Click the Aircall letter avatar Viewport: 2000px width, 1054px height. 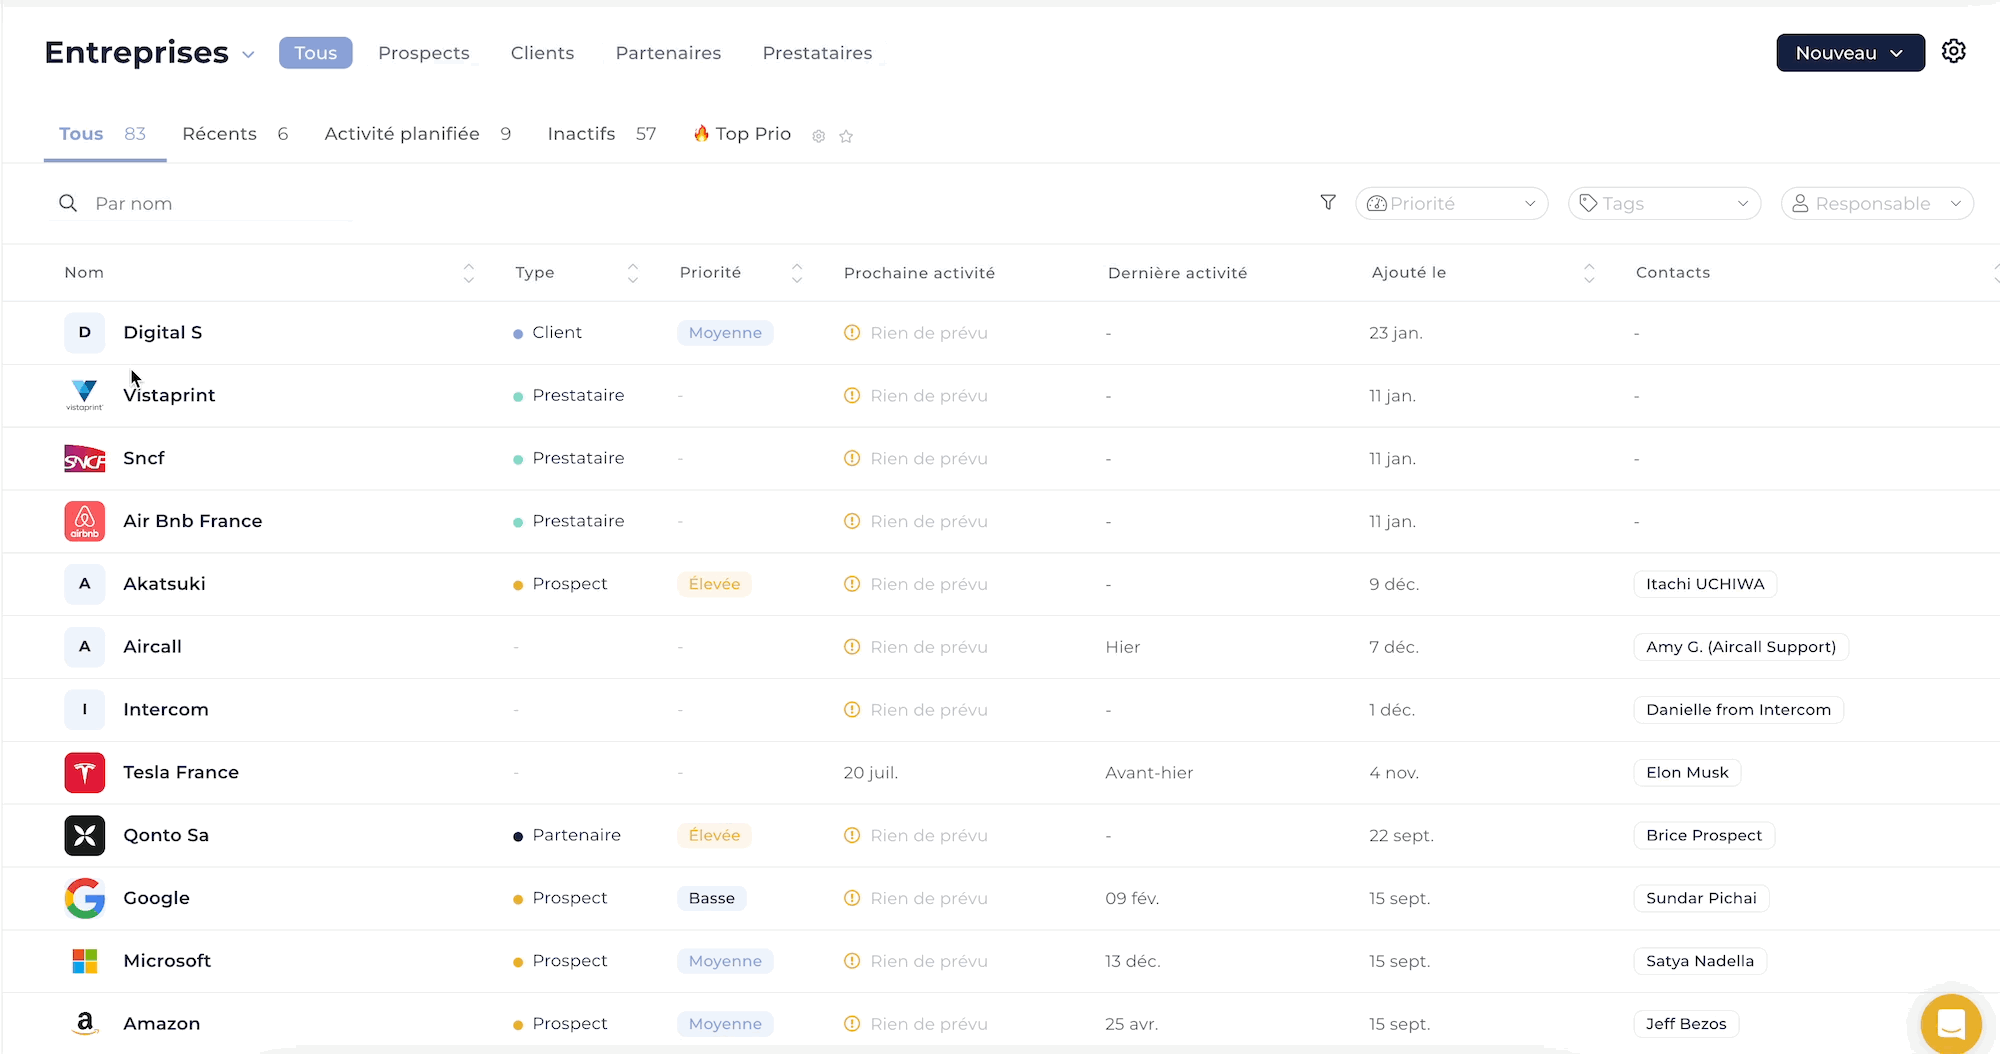click(x=85, y=647)
